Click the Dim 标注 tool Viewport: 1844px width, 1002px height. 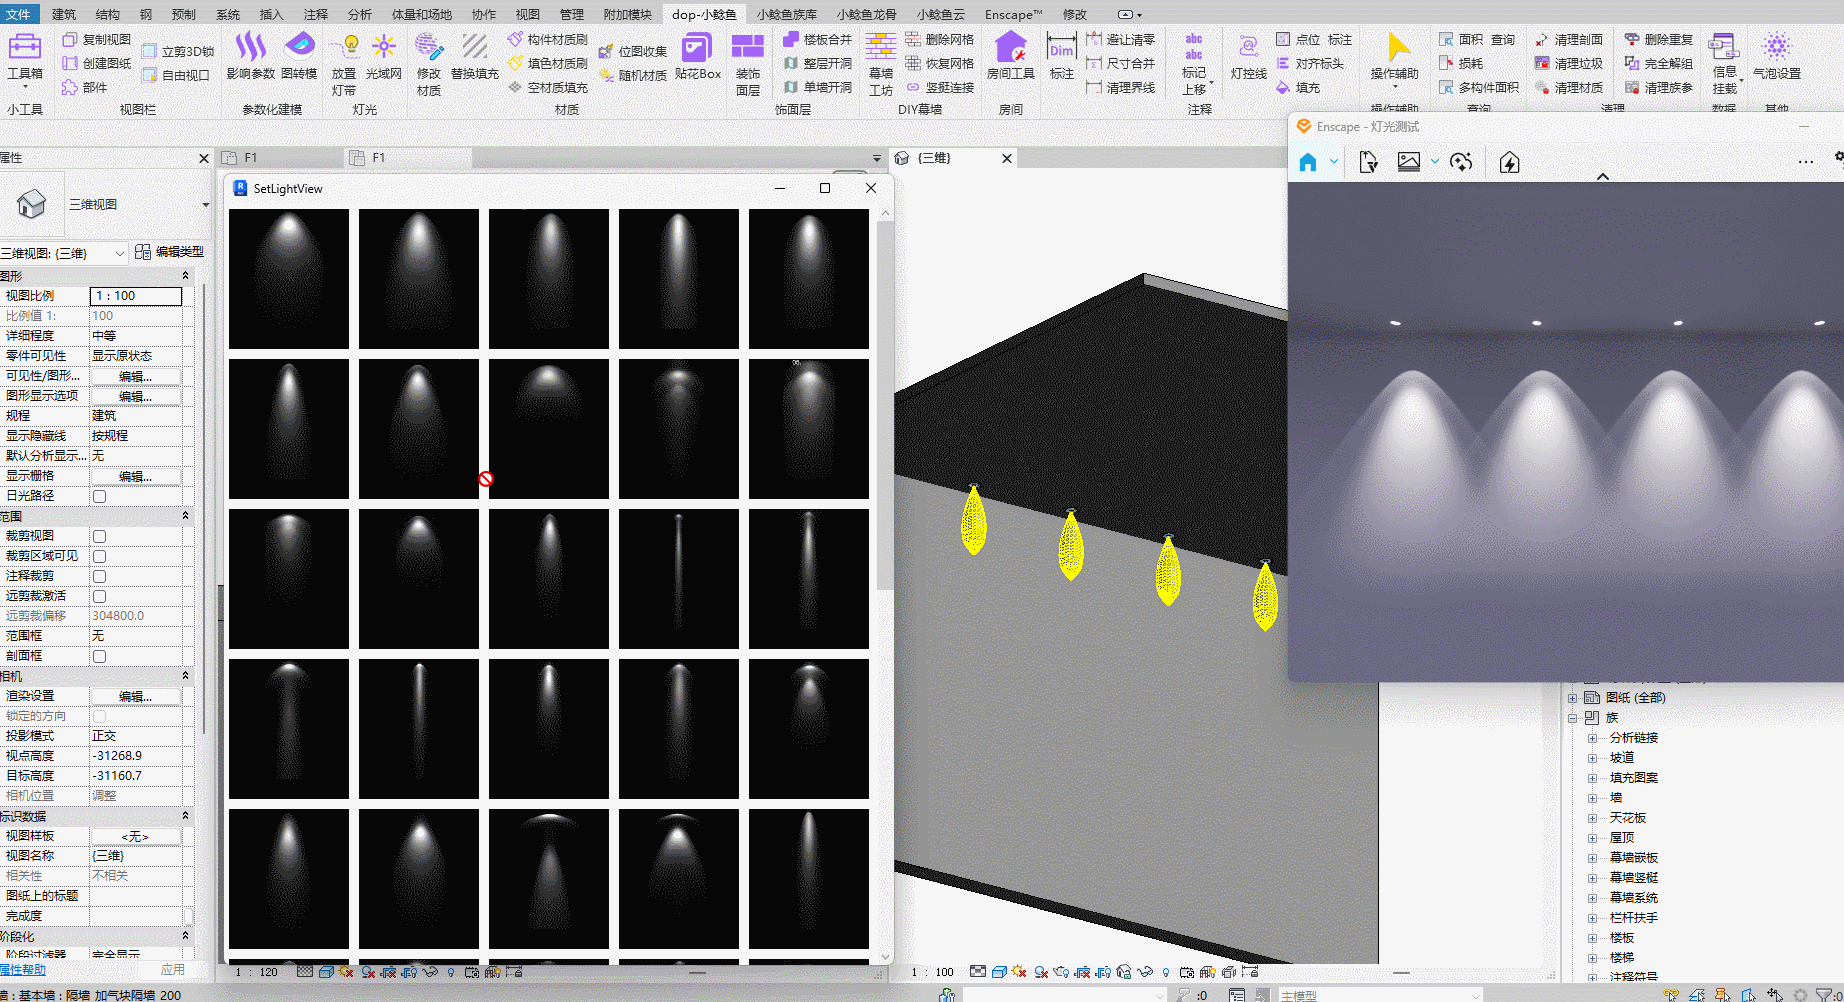coord(1062,57)
